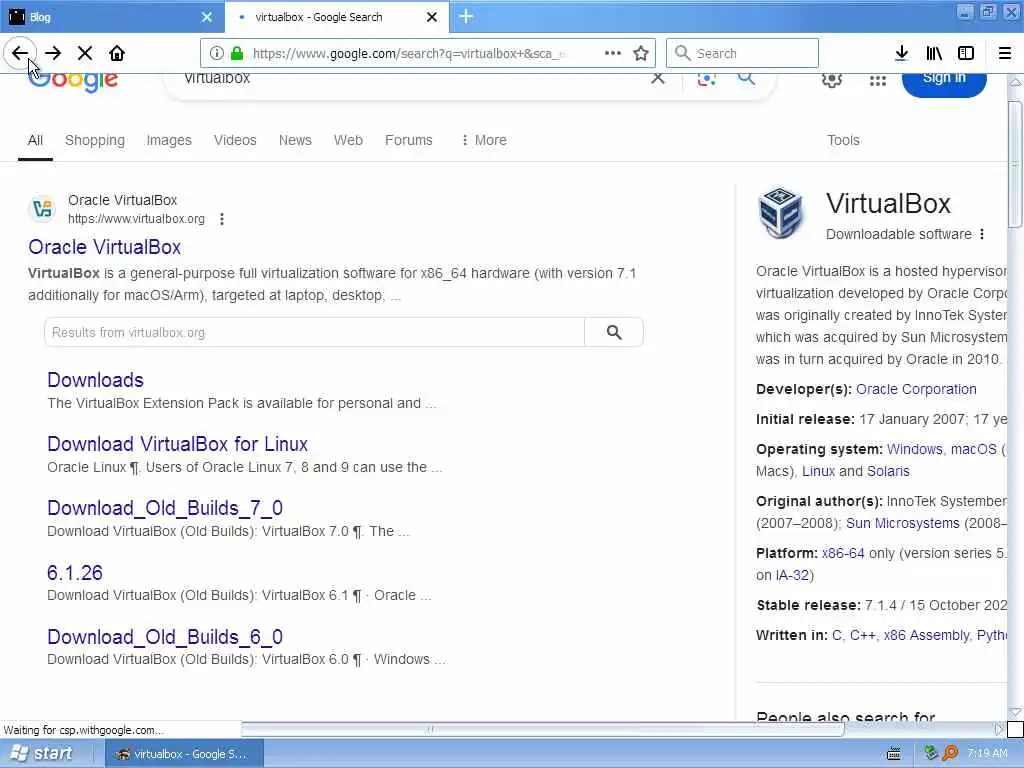Open the Downloads sitelink
Image resolution: width=1024 pixels, height=768 pixels.
(x=95, y=380)
